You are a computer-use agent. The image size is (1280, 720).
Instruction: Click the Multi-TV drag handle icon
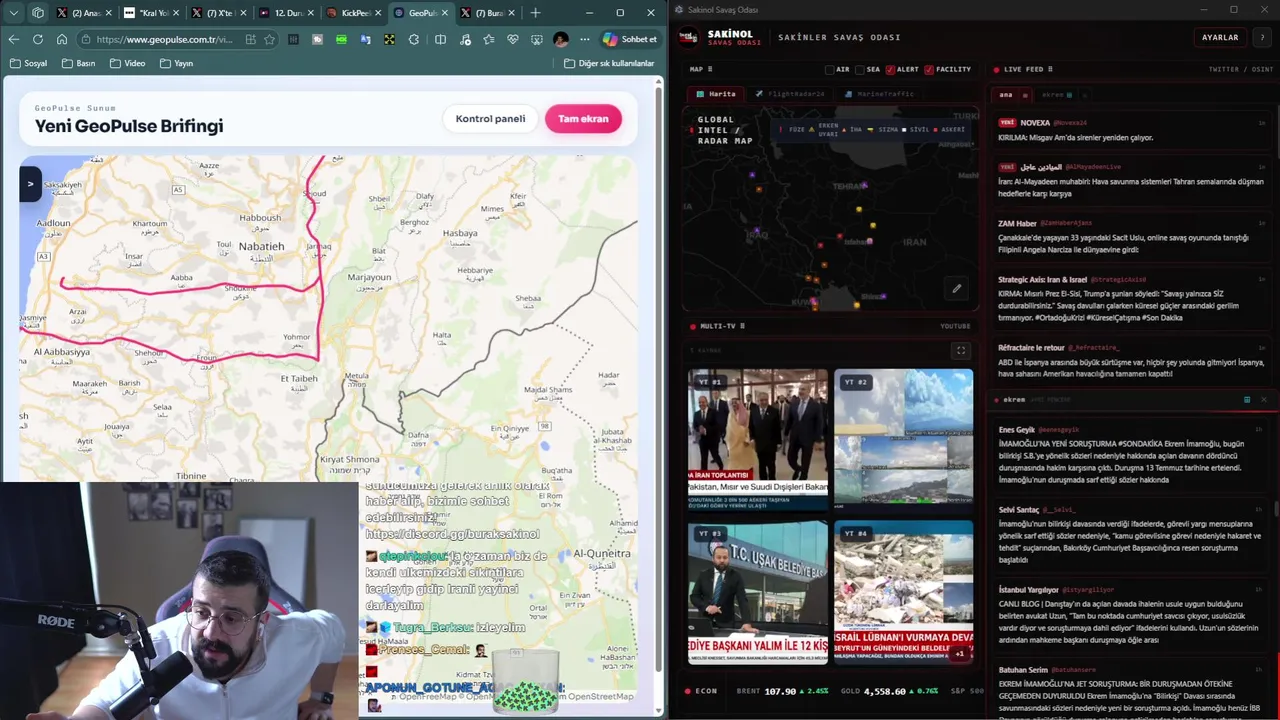(x=742, y=326)
